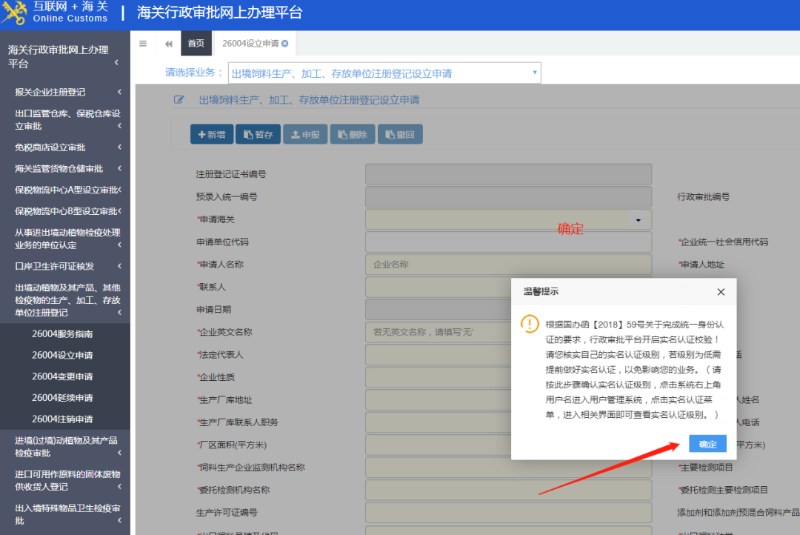This screenshot has width=800, height=535.
Task: Expand 免税商店设立审批 sidebar menu
Action: [65, 147]
